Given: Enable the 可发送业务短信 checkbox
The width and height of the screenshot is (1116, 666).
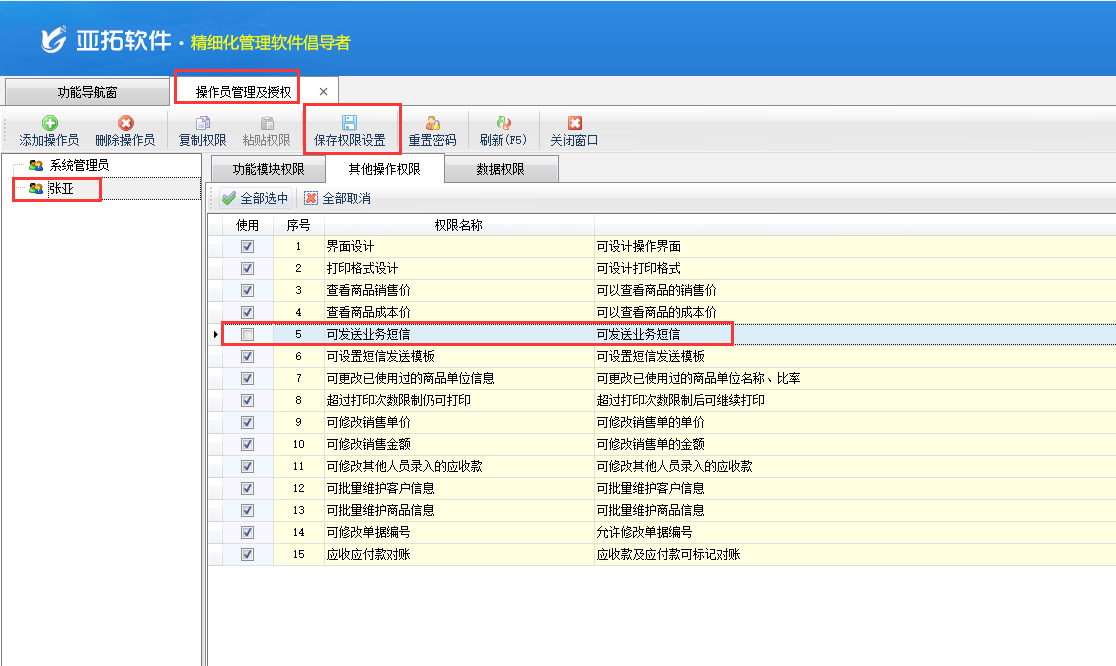Looking at the screenshot, I should pos(247,335).
